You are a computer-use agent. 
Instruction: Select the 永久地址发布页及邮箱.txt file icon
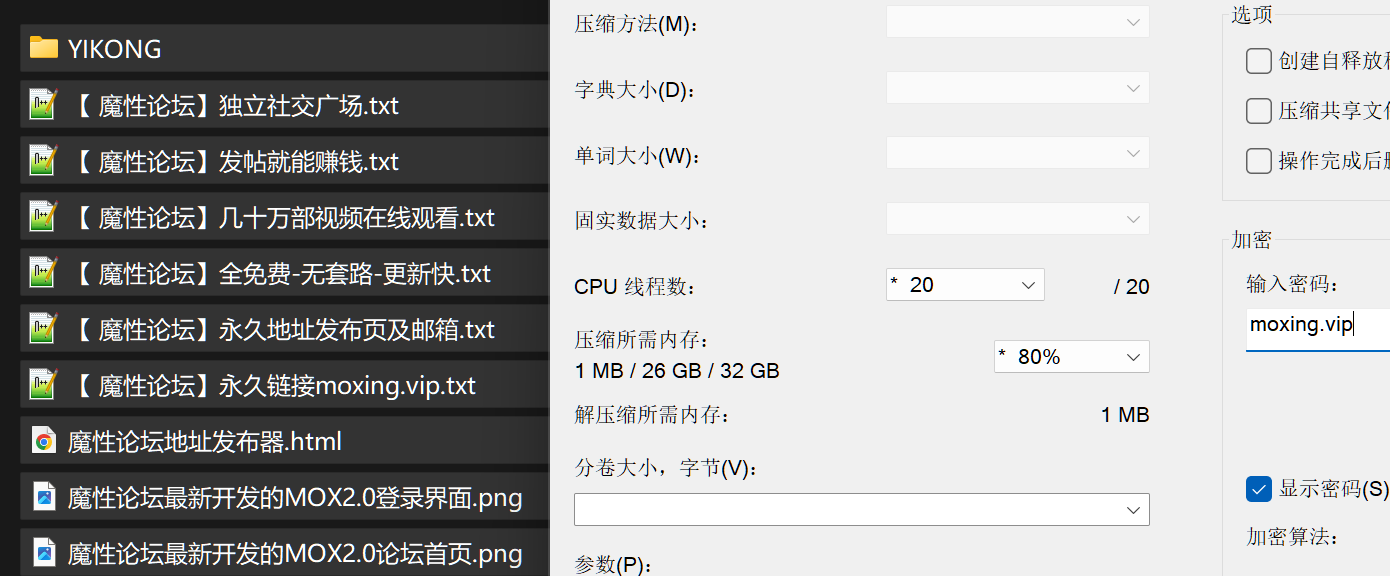coord(43,328)
